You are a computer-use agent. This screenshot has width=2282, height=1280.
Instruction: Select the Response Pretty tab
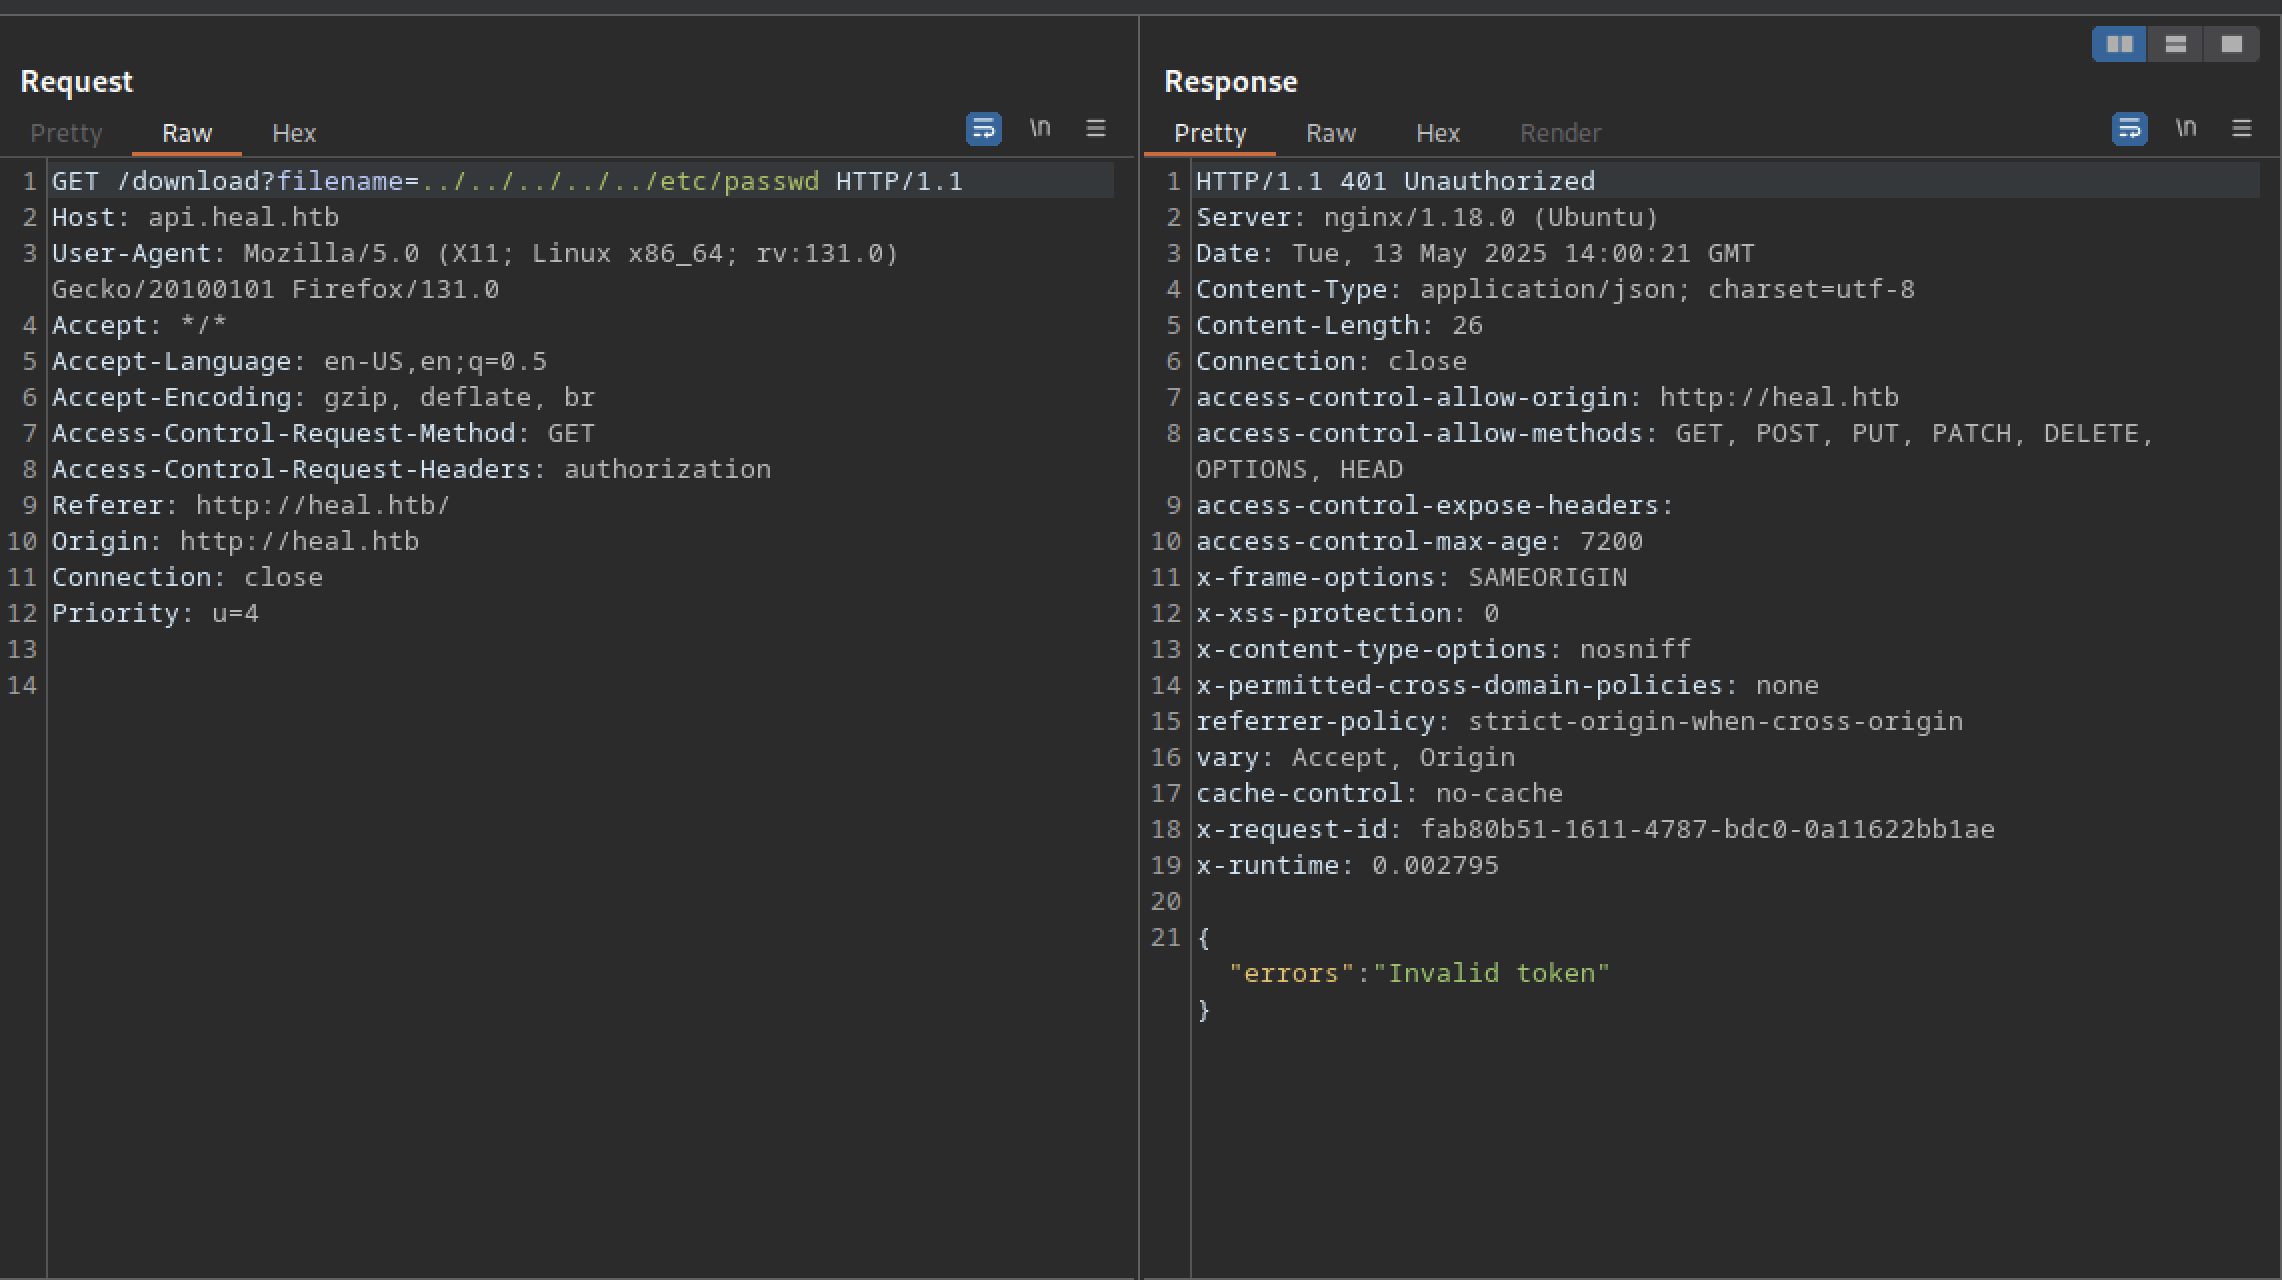pos(1209,133)
